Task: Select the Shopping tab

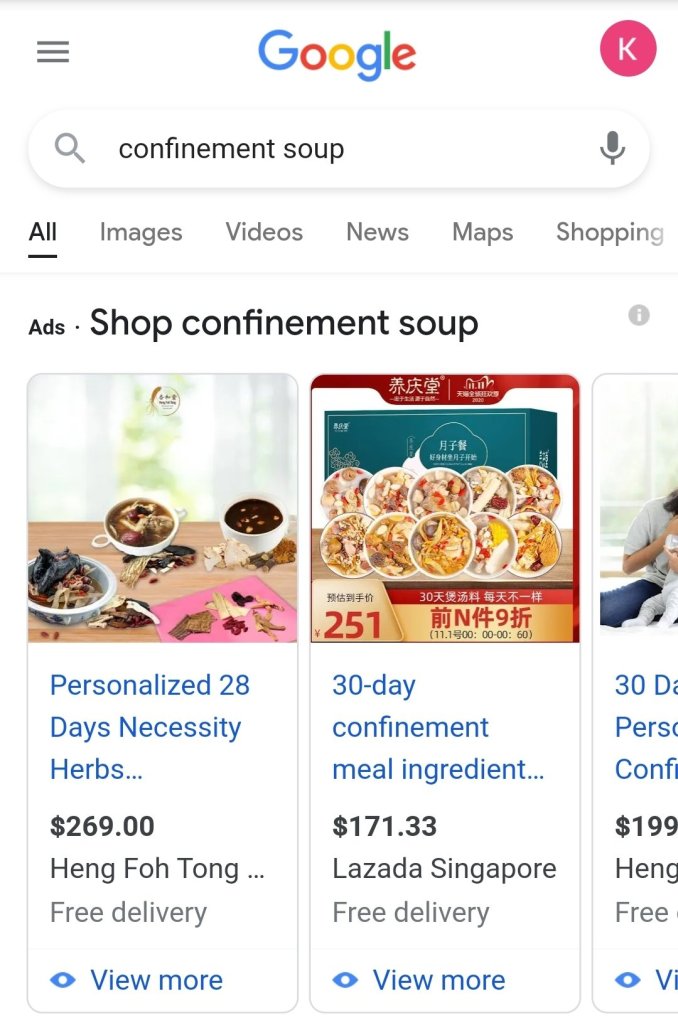Action: coord(609,232)
